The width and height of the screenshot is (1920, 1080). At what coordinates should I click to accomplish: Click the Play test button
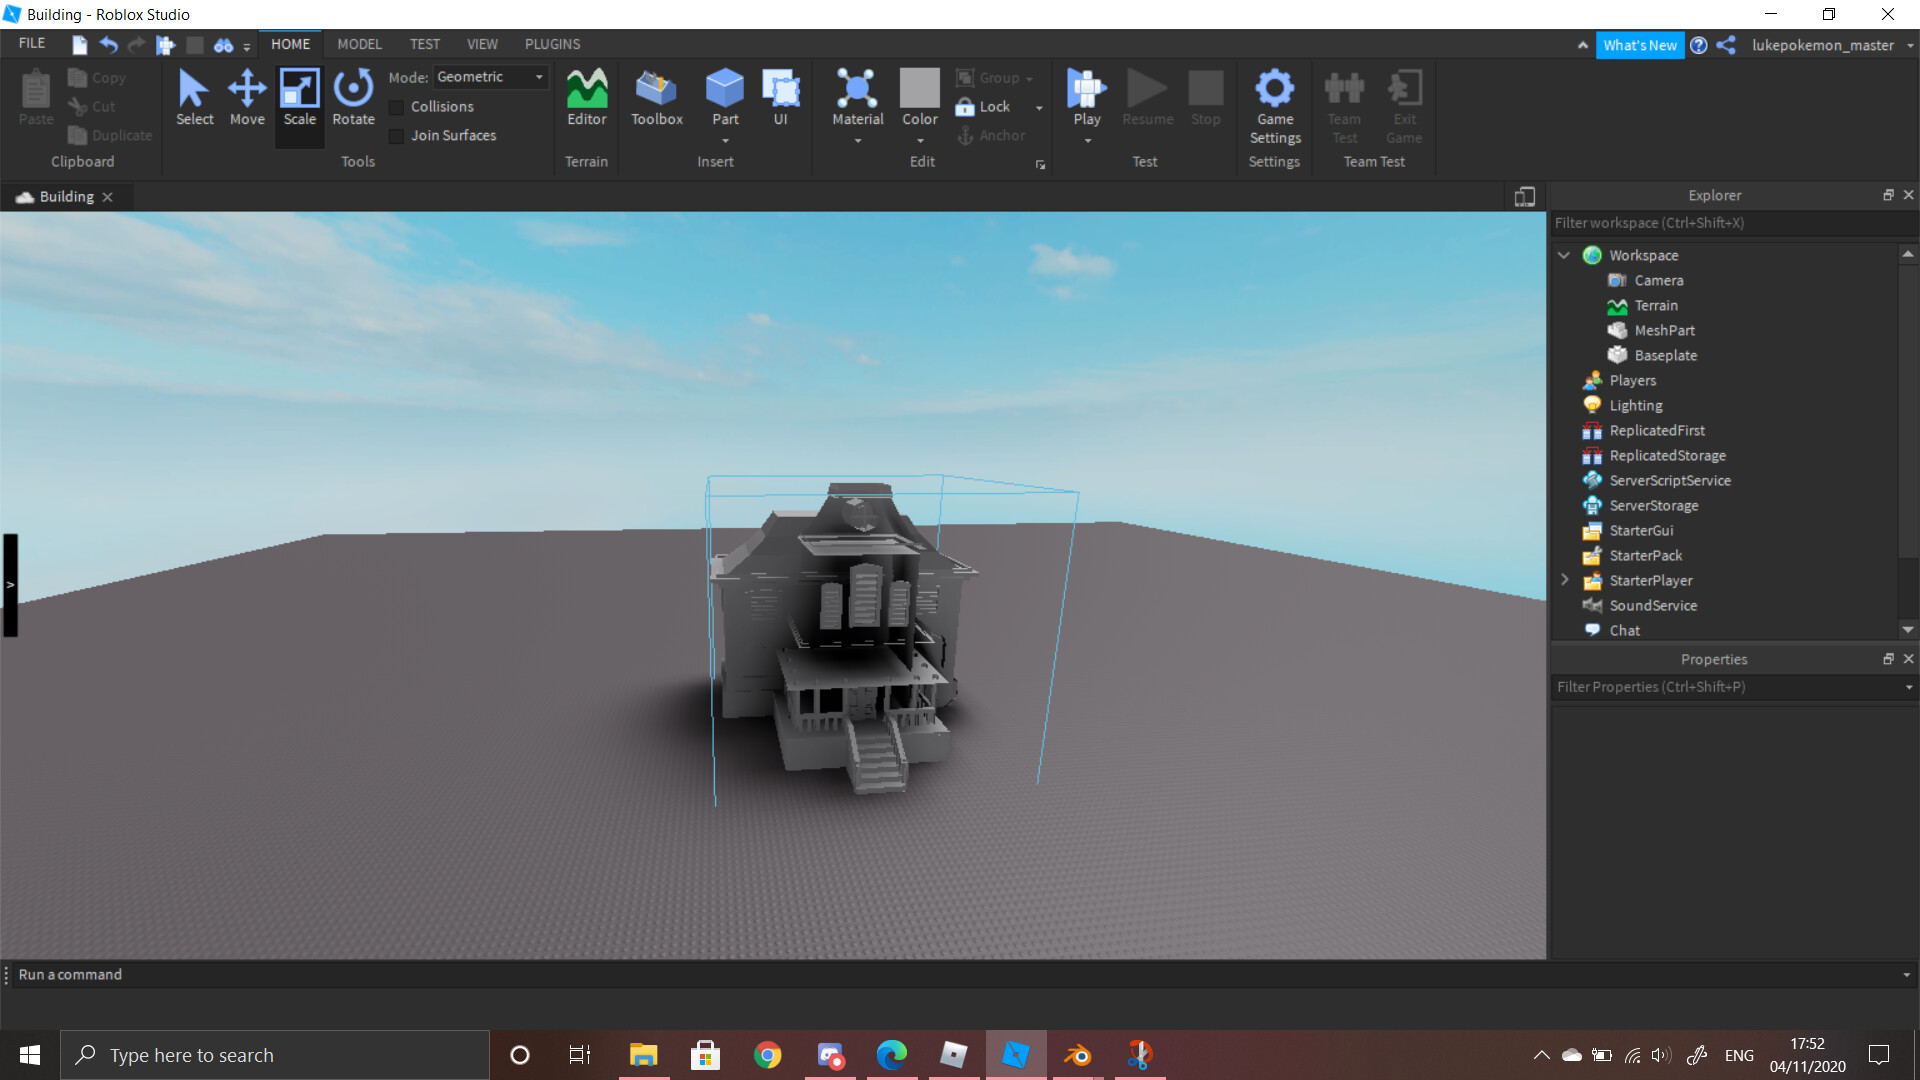(x=1086, y=89)
